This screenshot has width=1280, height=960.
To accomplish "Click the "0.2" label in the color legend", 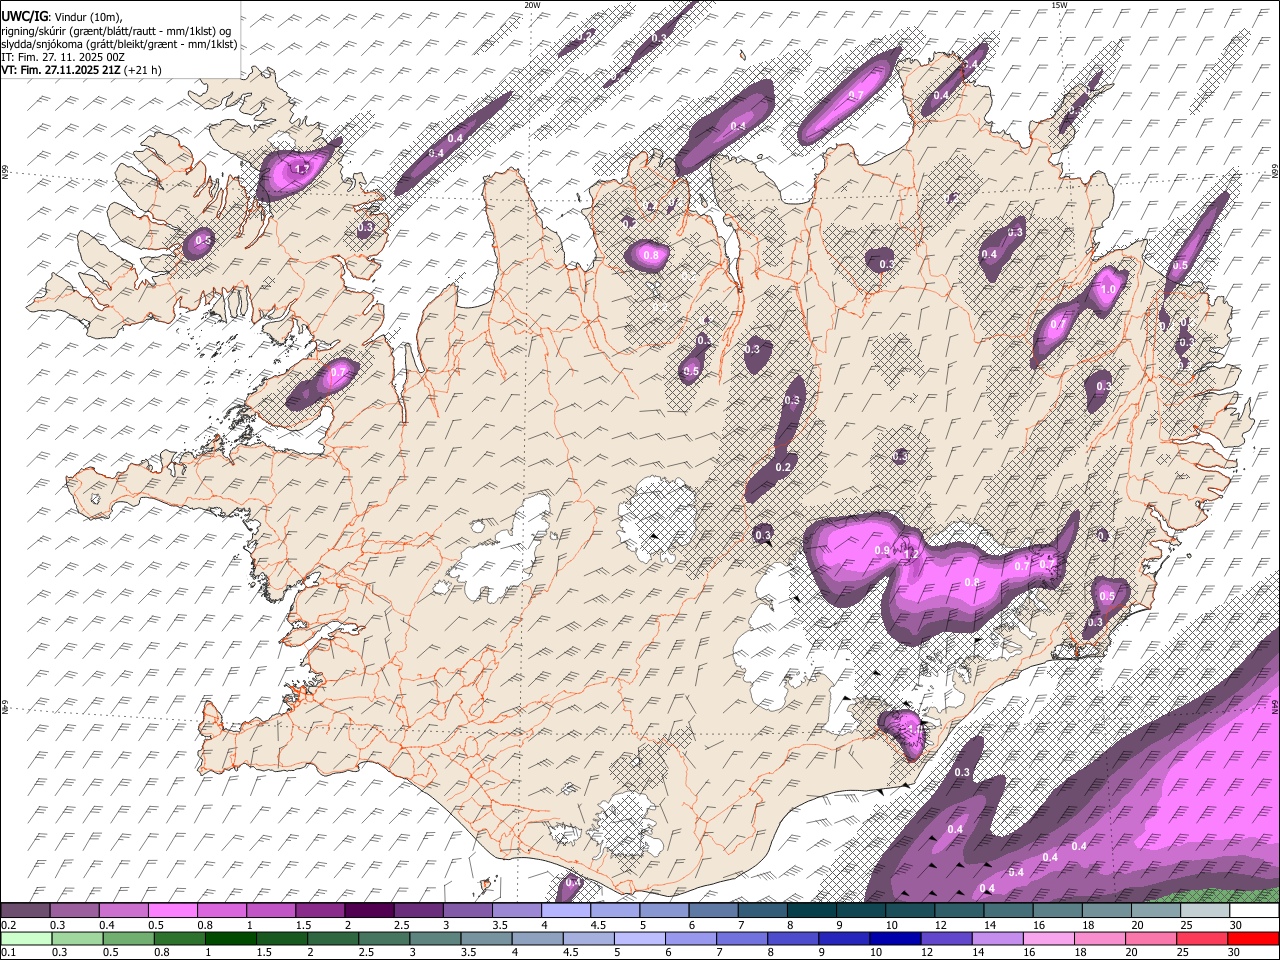I will pos(7,925).
